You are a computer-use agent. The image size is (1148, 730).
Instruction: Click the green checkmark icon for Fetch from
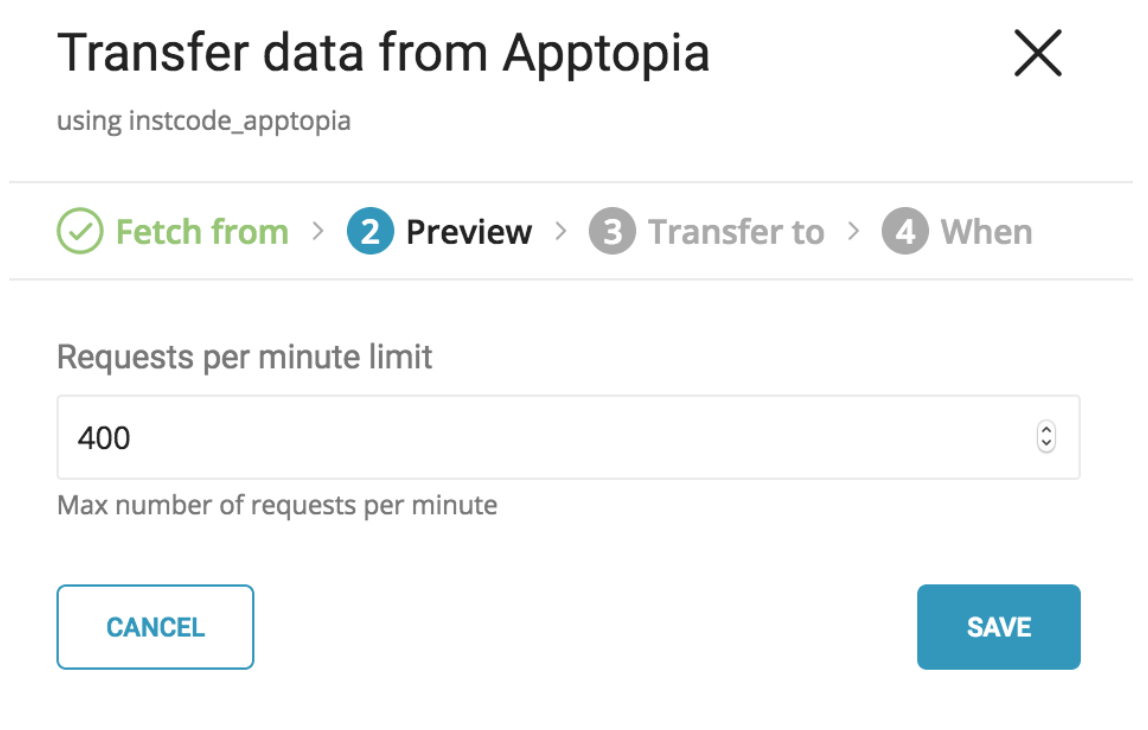[79, 232]
